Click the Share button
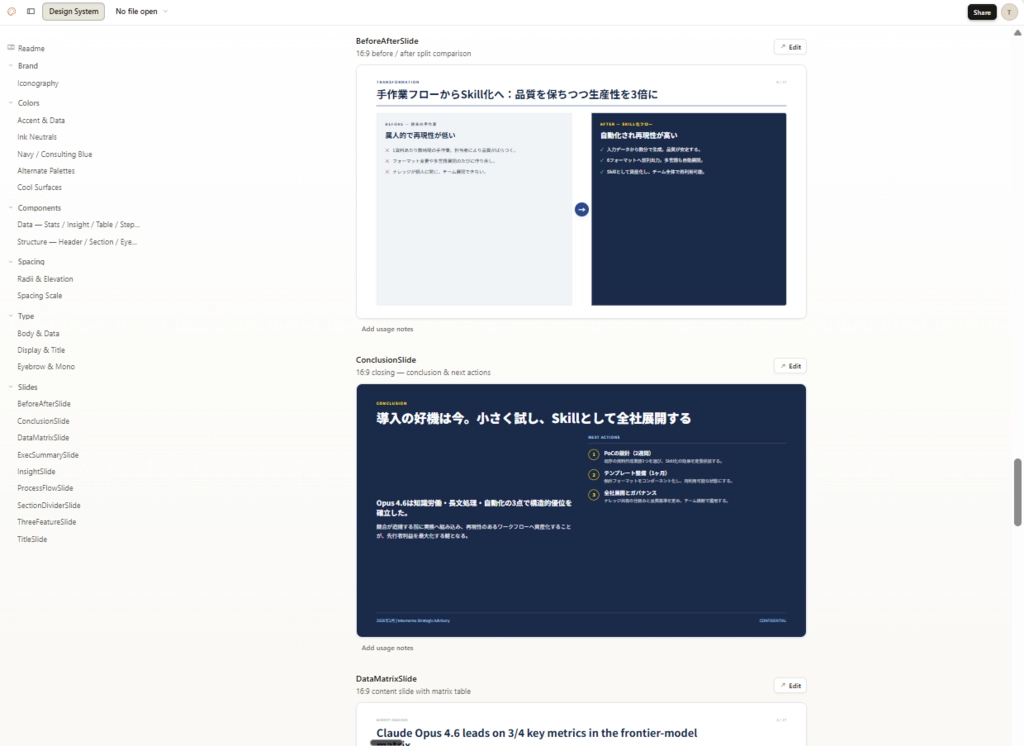The width and height of the screenshot is (1024, 746). 982,12
